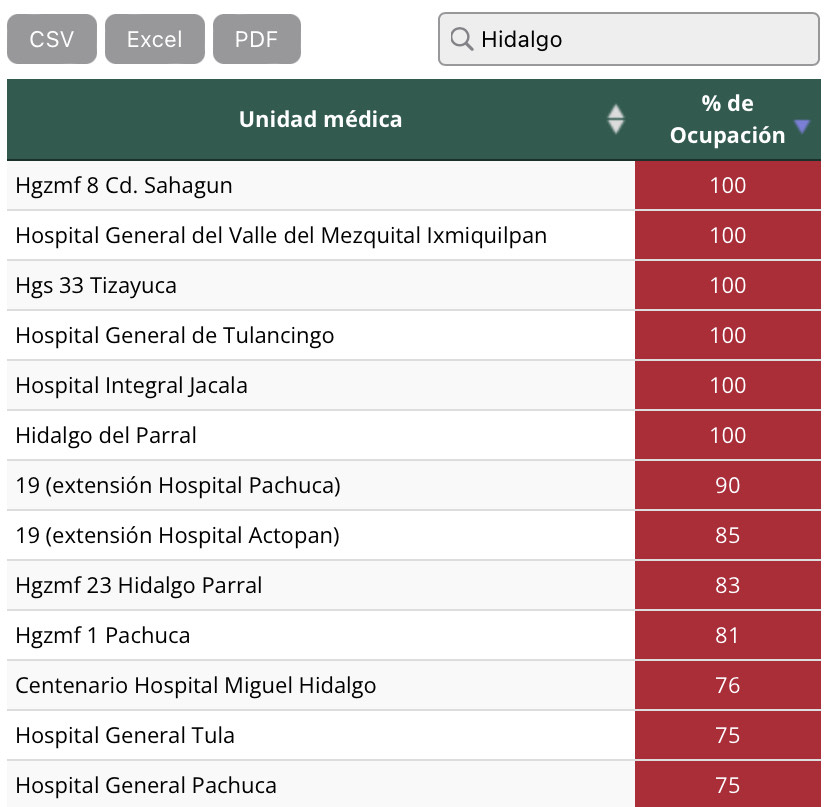Click red occupancy cell for Hidalgo del Parral
Image resolution: width=828 pixels, height=807 pixels.
pyautogui.click(x=727, y=435)
